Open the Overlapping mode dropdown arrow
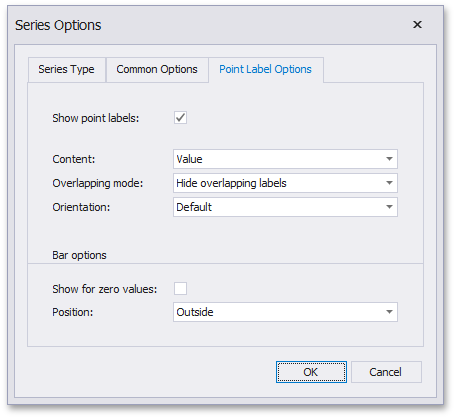 (x=389, y=183)
